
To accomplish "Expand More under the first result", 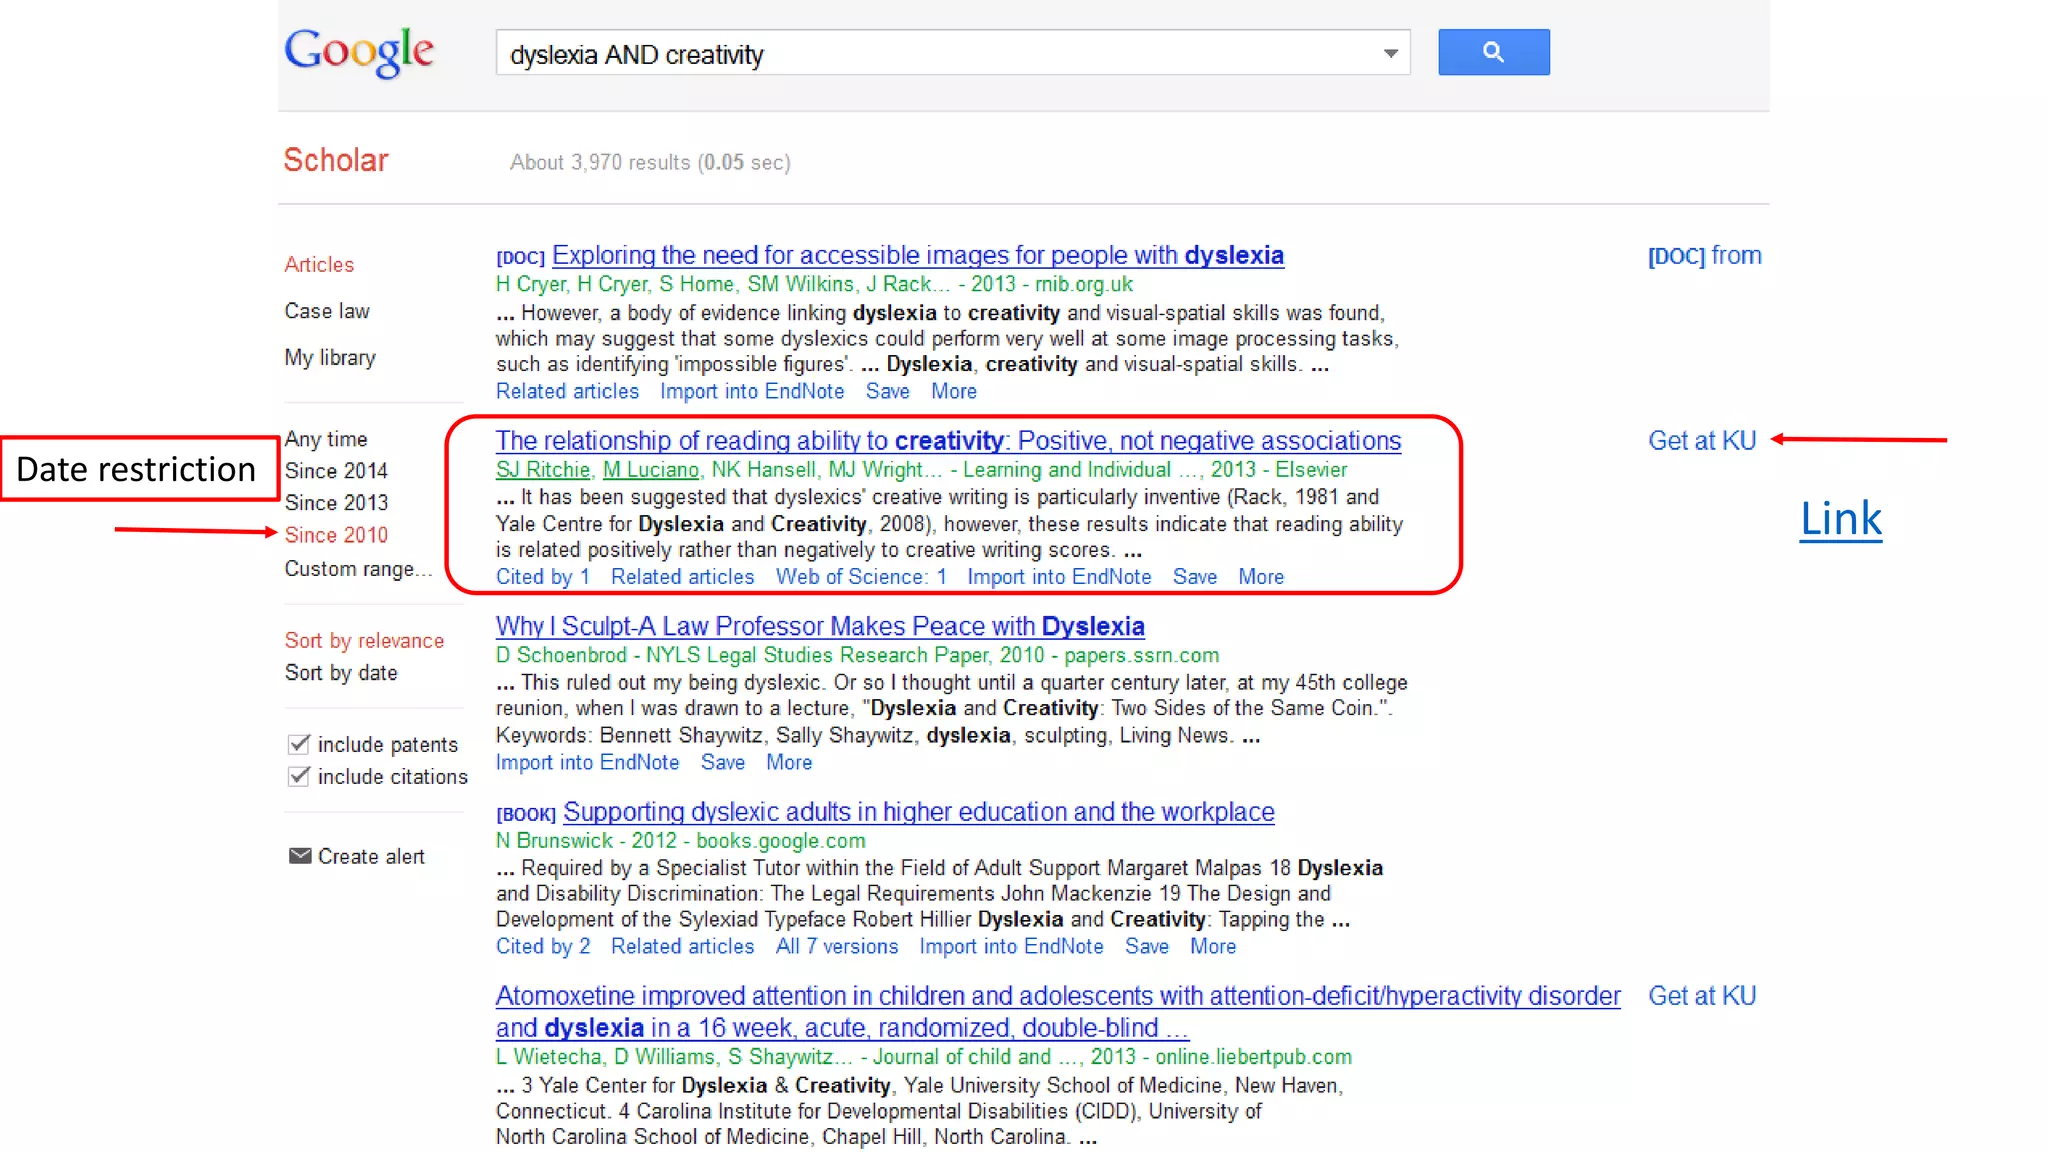I will point(953,392).
